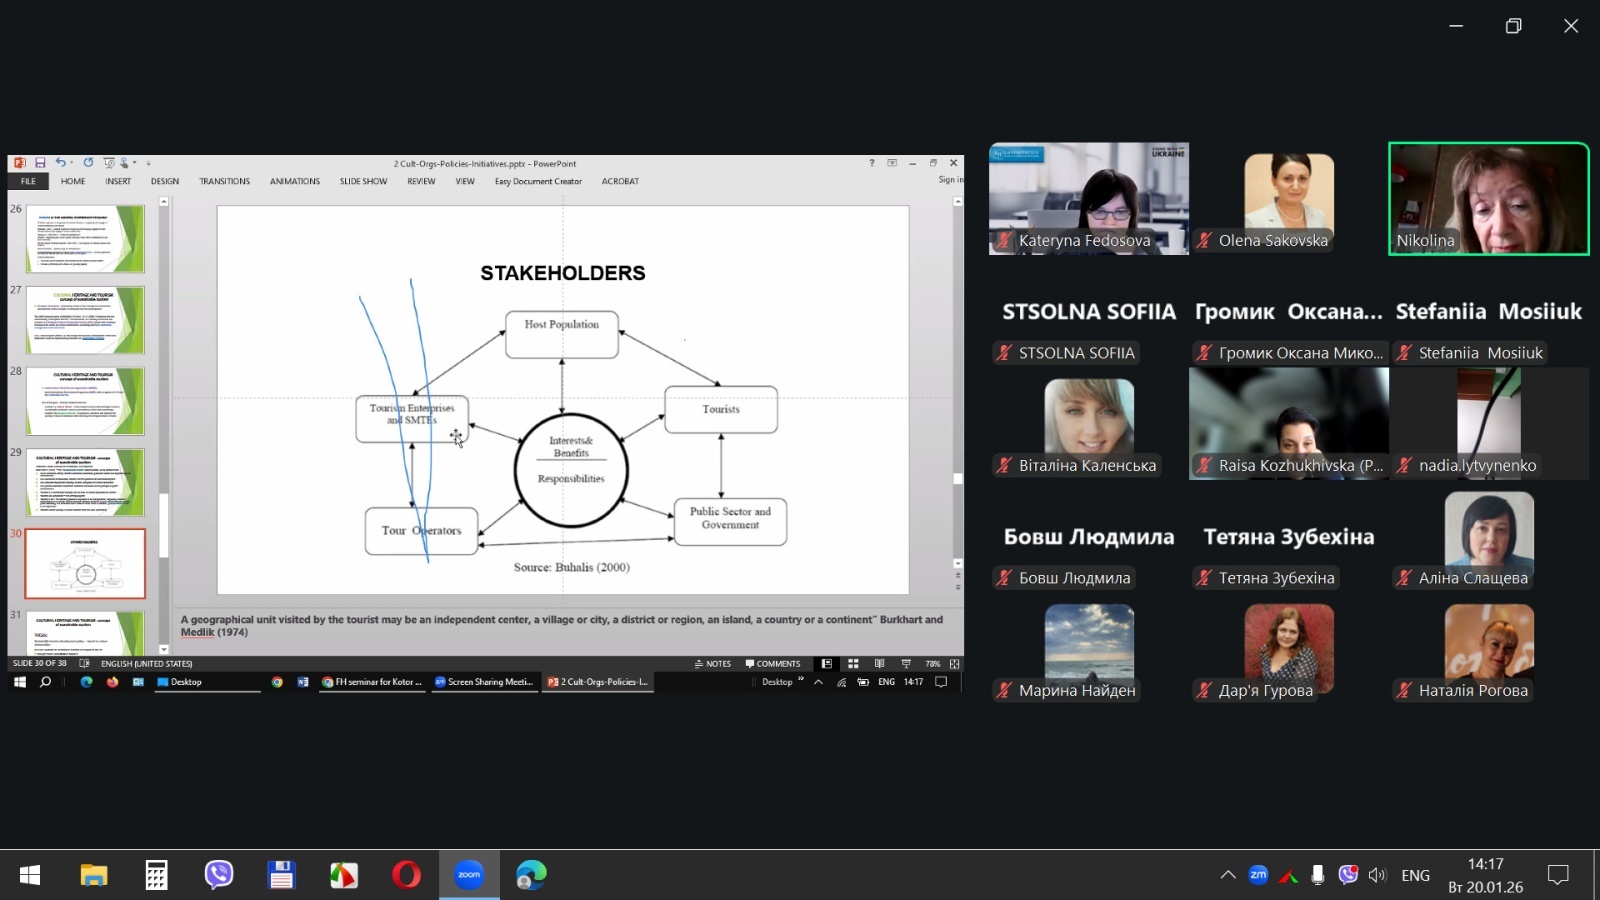
Task: Switch to Slide Sorter view icon
Action: [x=853, y=664]
